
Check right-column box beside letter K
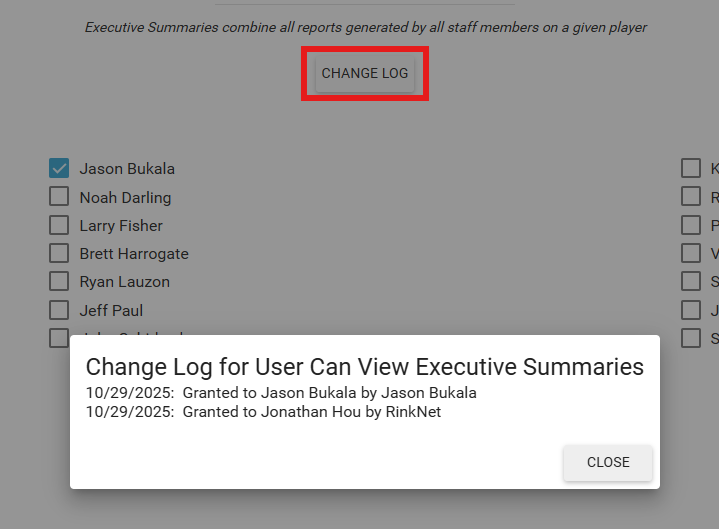tap(691, 168)
